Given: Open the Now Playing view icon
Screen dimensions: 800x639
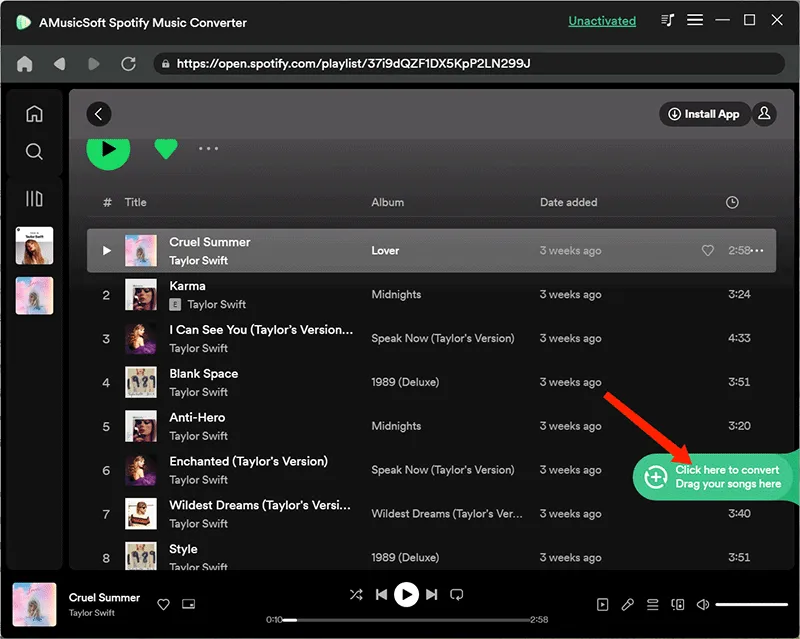Looking at the screenshot, I should tap(603, 604).
